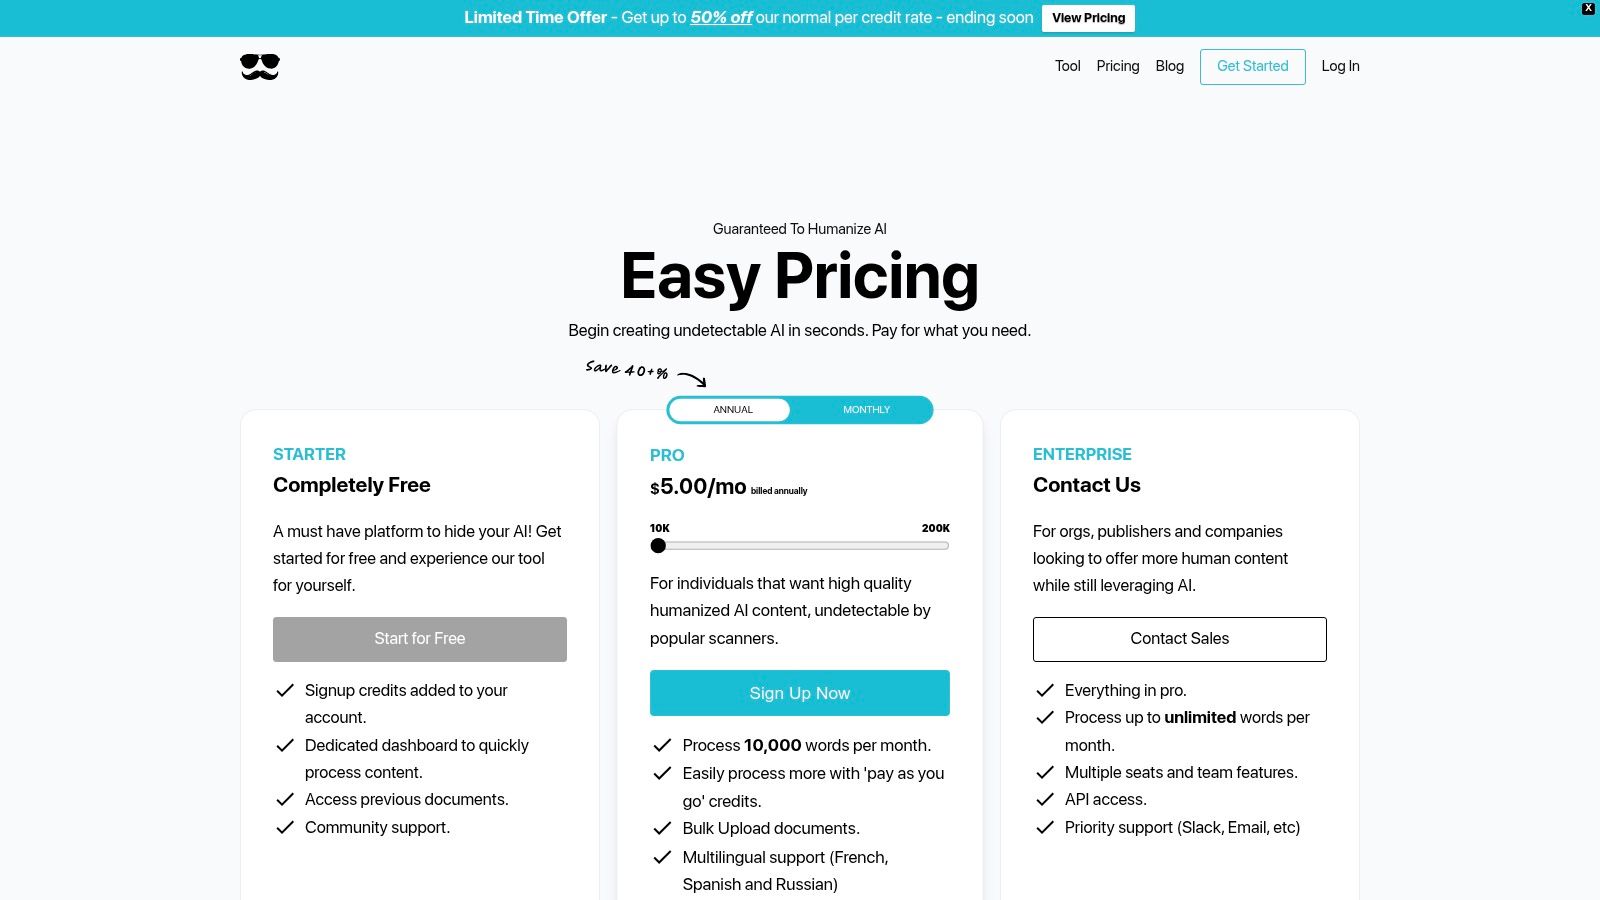Screen dimensions: 1600x900
Task: Click checkmark icon beside Community support
Action: 285,827
